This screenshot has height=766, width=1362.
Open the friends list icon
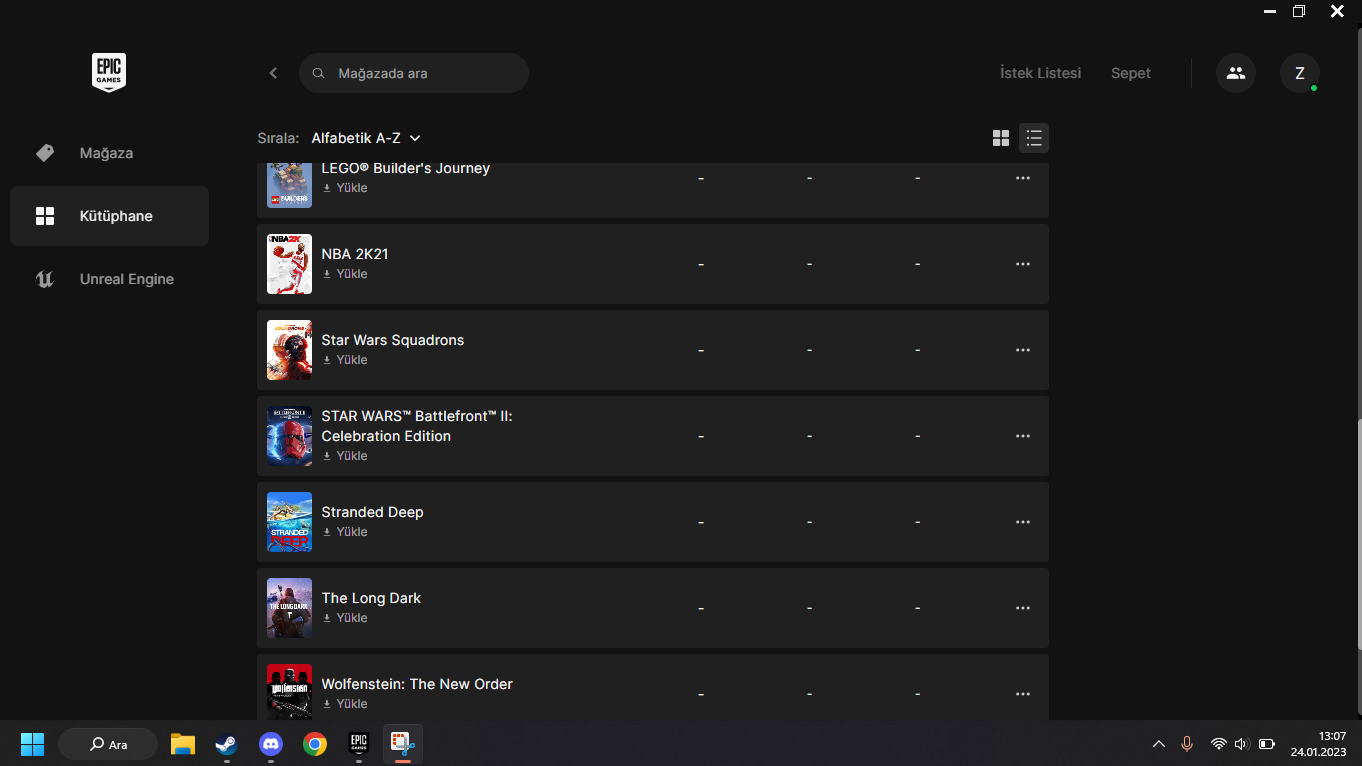(x=1236, y=73)
